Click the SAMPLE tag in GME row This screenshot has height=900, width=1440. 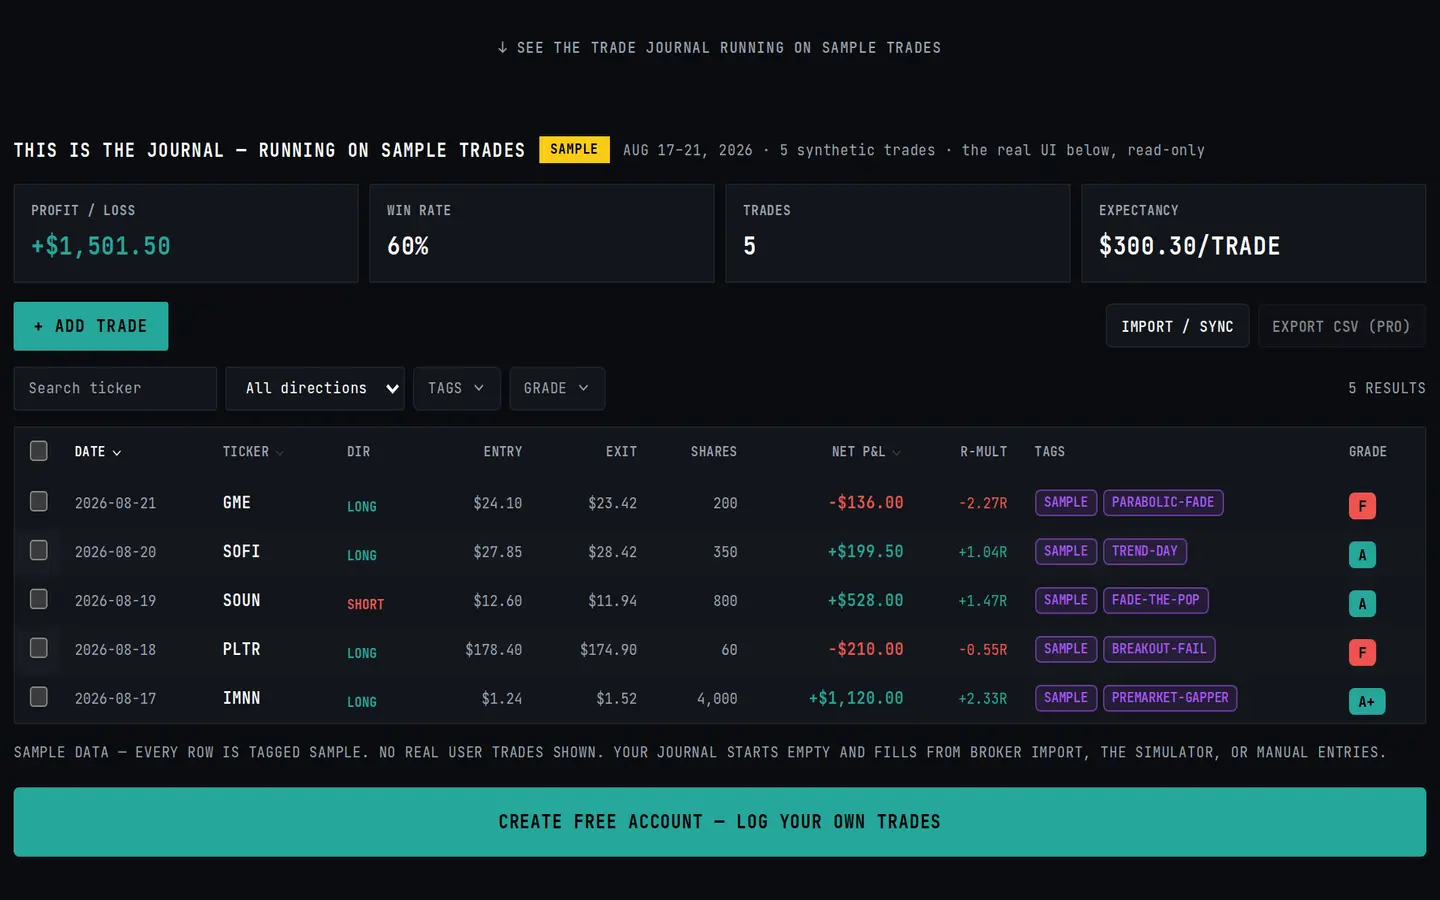pos(1066,502)
